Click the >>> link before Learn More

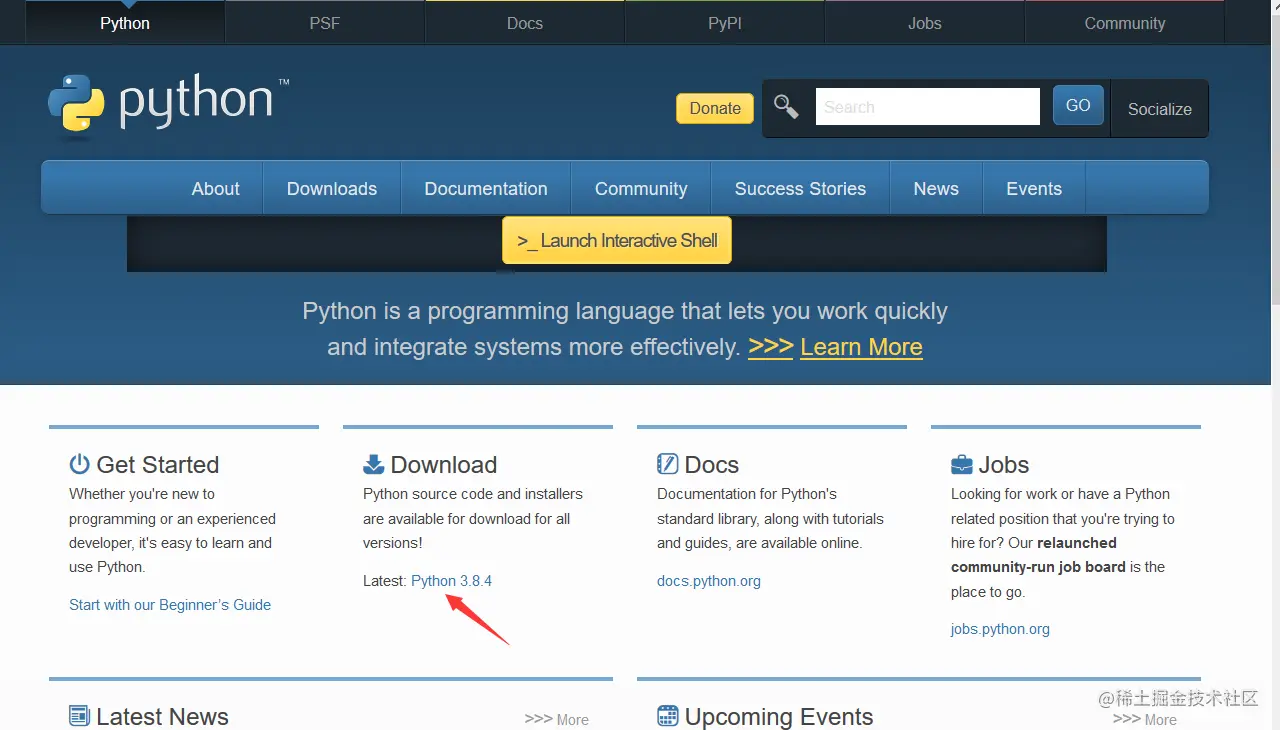tap(770, 347)
